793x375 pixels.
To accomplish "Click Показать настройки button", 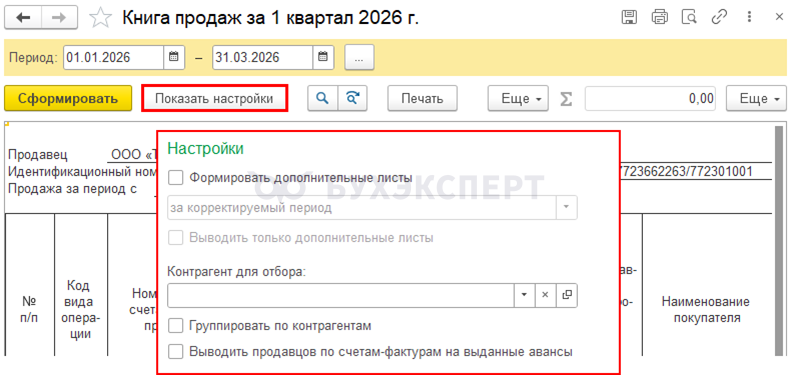I will [214, 98].
